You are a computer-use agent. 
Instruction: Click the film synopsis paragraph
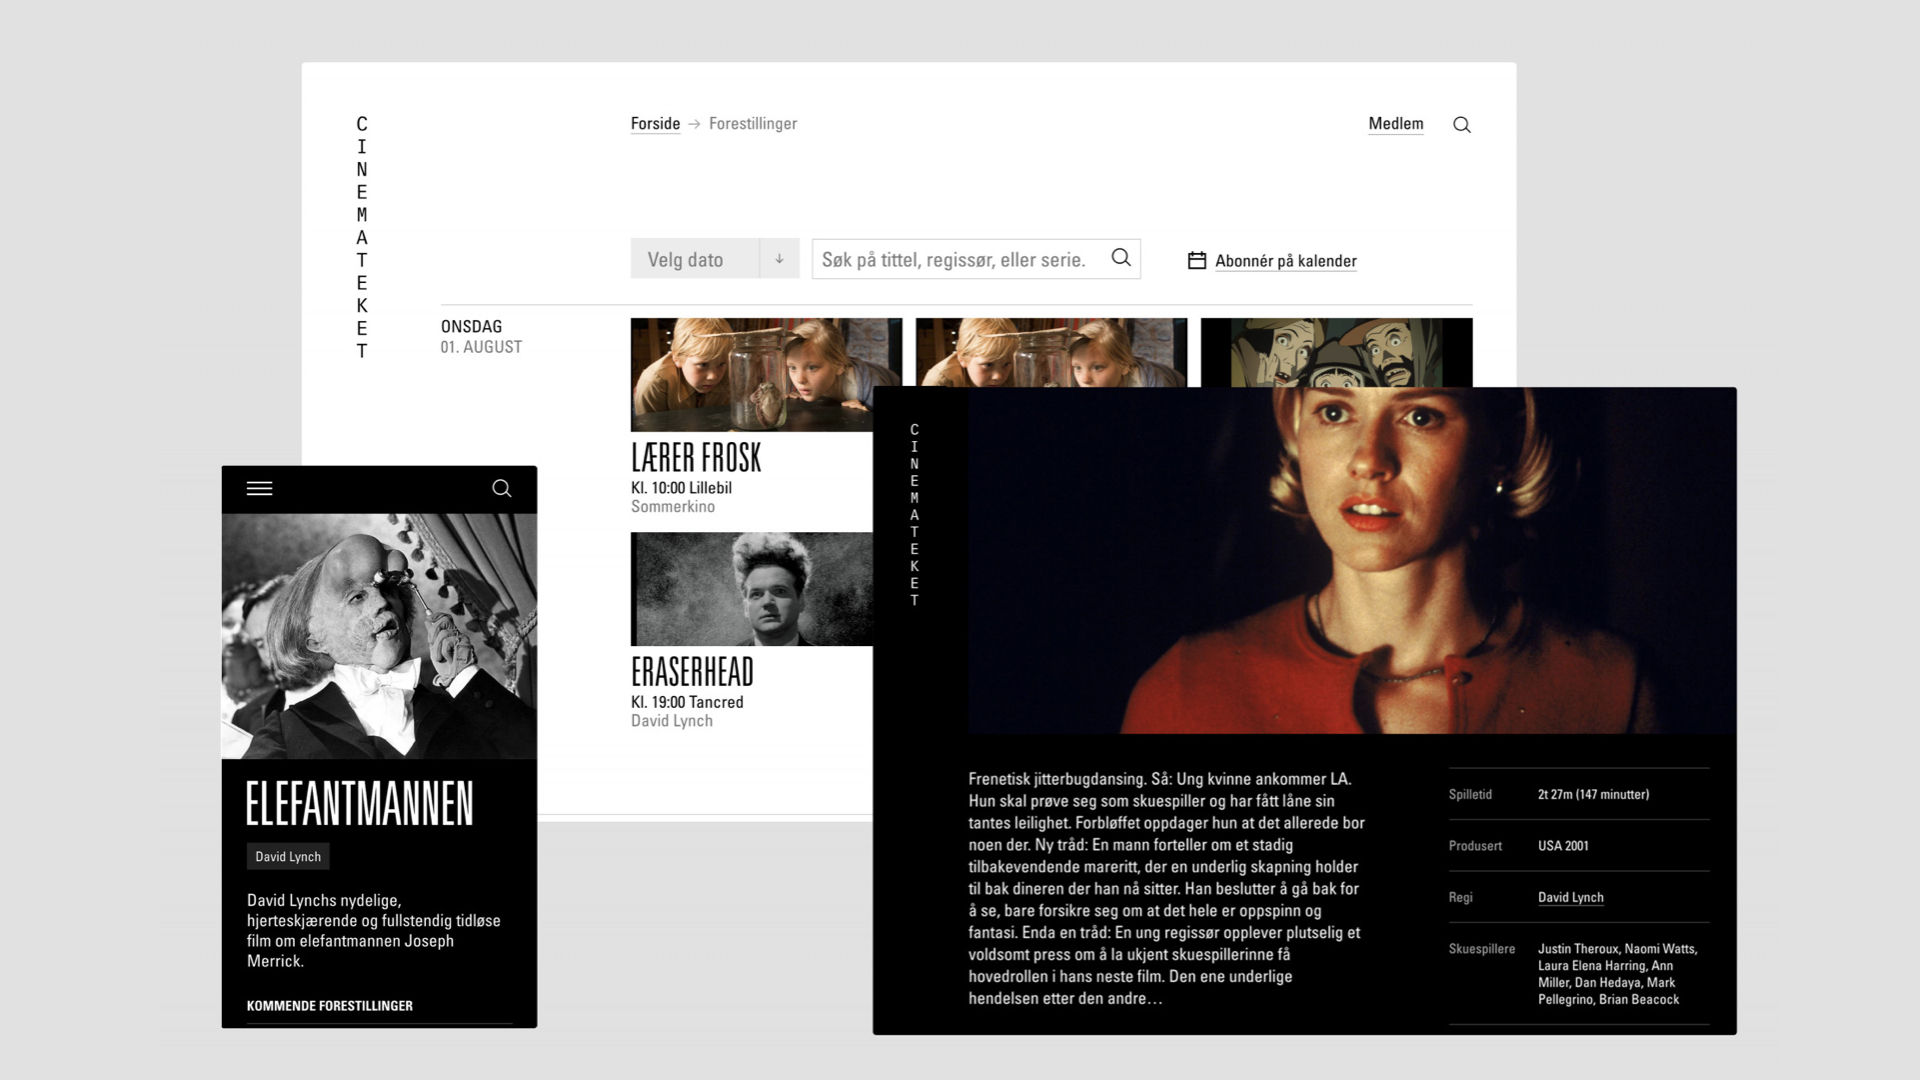pos(1167,888)
